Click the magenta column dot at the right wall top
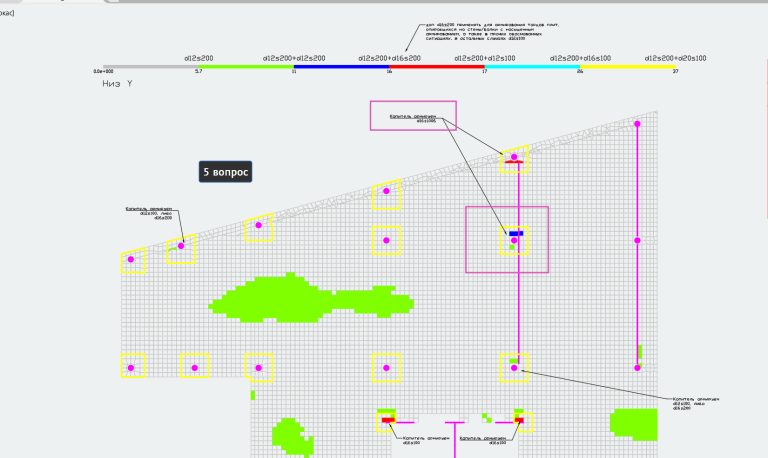 (637, 124)
